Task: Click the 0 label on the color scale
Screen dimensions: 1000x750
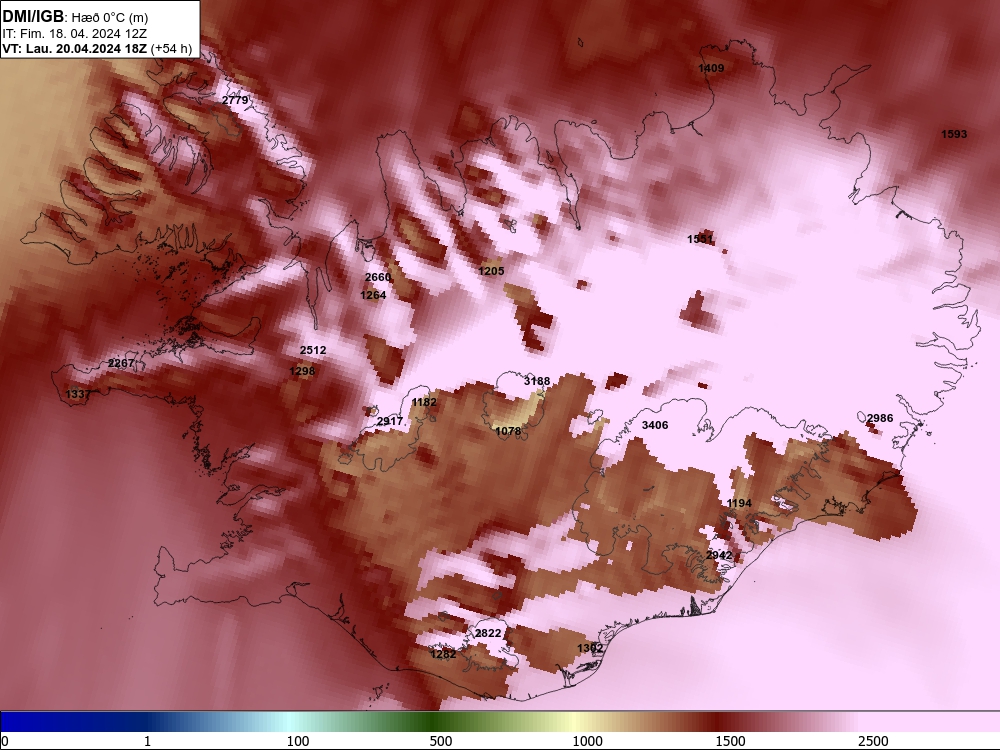Action: 5,741
